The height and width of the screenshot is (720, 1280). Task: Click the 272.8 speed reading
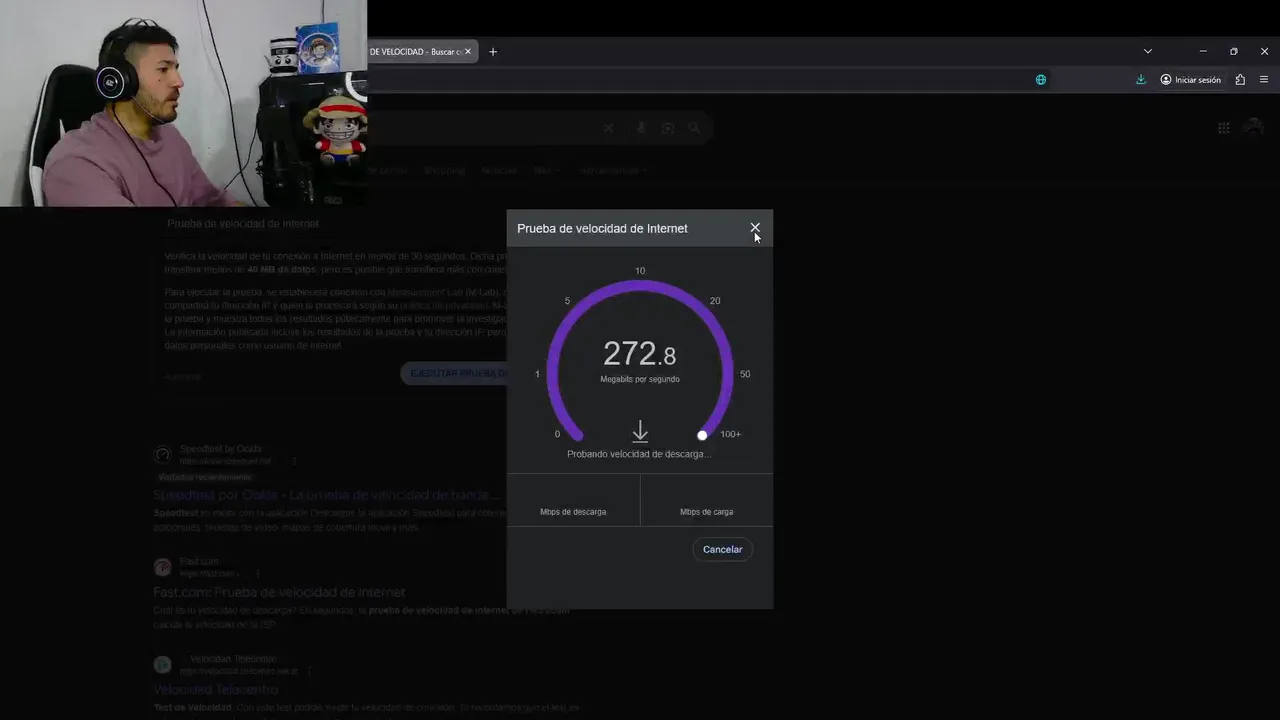(639, 353)
